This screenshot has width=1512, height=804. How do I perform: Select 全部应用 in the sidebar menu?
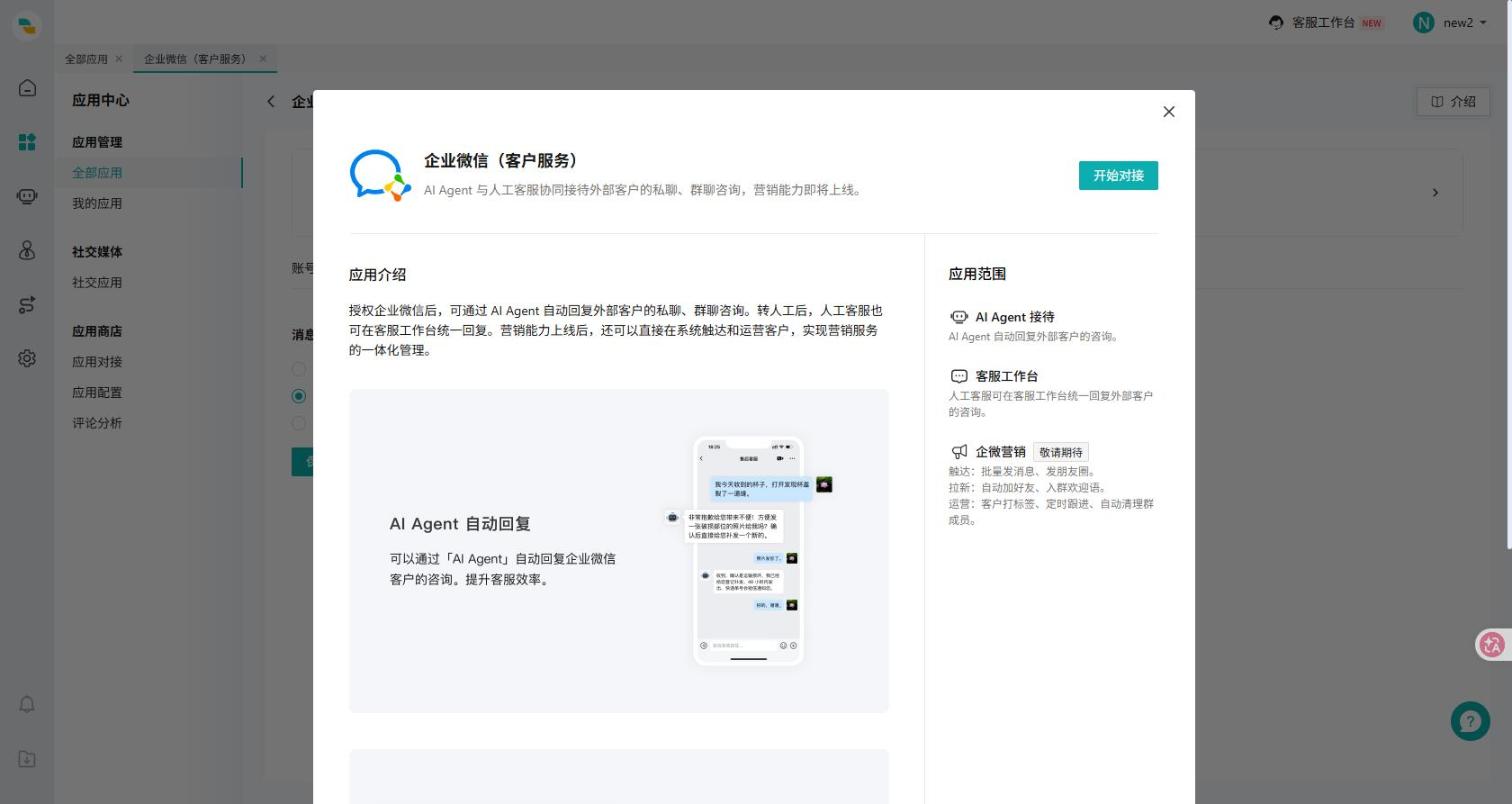click(97, 173)
